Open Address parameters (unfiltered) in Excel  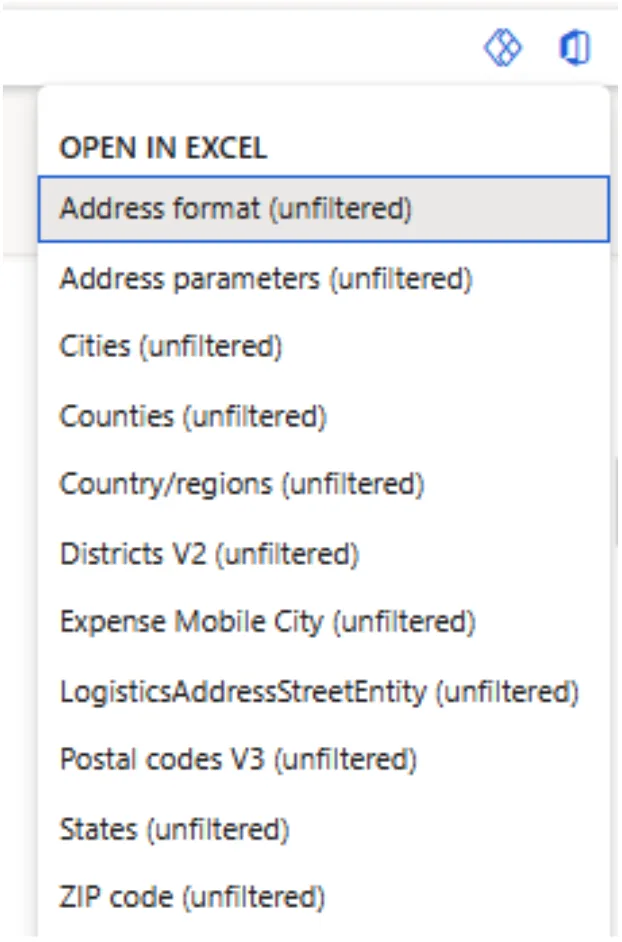tap(265, 278)
